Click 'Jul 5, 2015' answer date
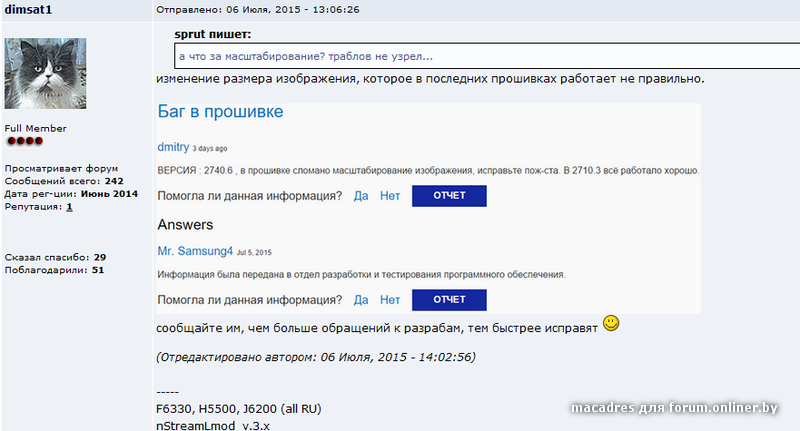This screenshot has height=431, width=800. pyautogui.click(x=254, y=252)
